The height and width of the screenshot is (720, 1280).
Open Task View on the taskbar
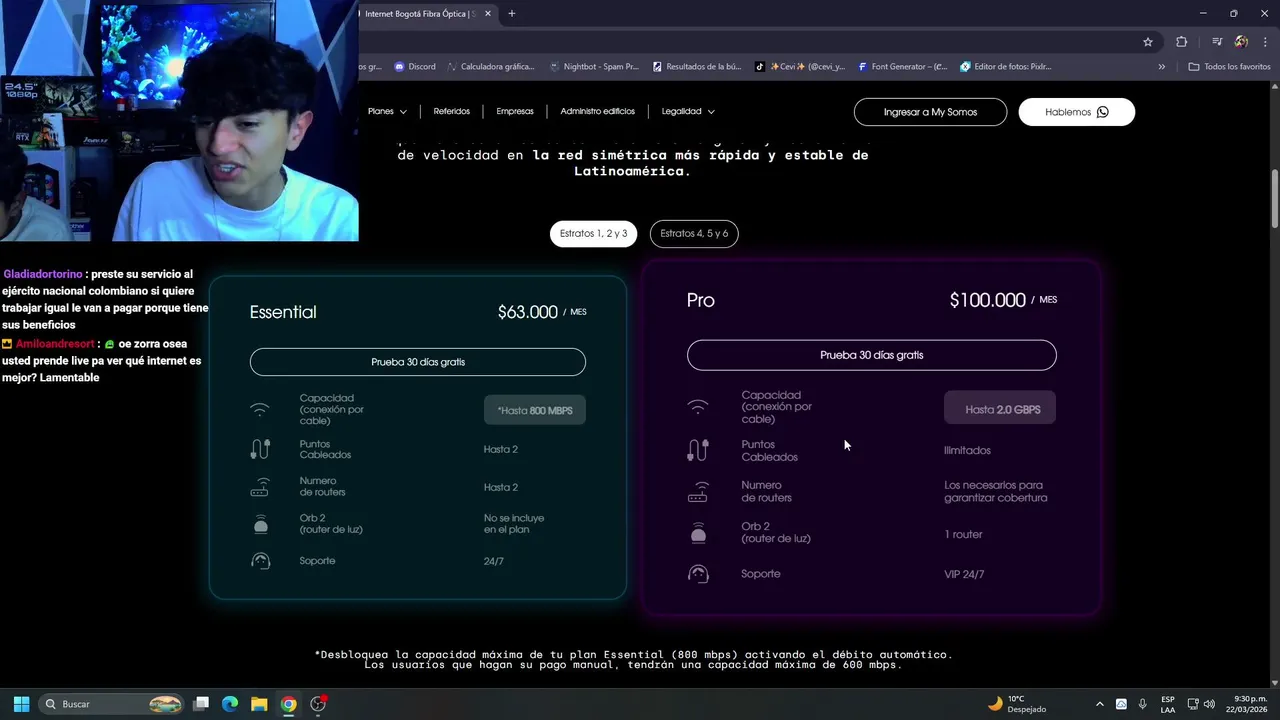pyautogui.click(x=201, y=704)
